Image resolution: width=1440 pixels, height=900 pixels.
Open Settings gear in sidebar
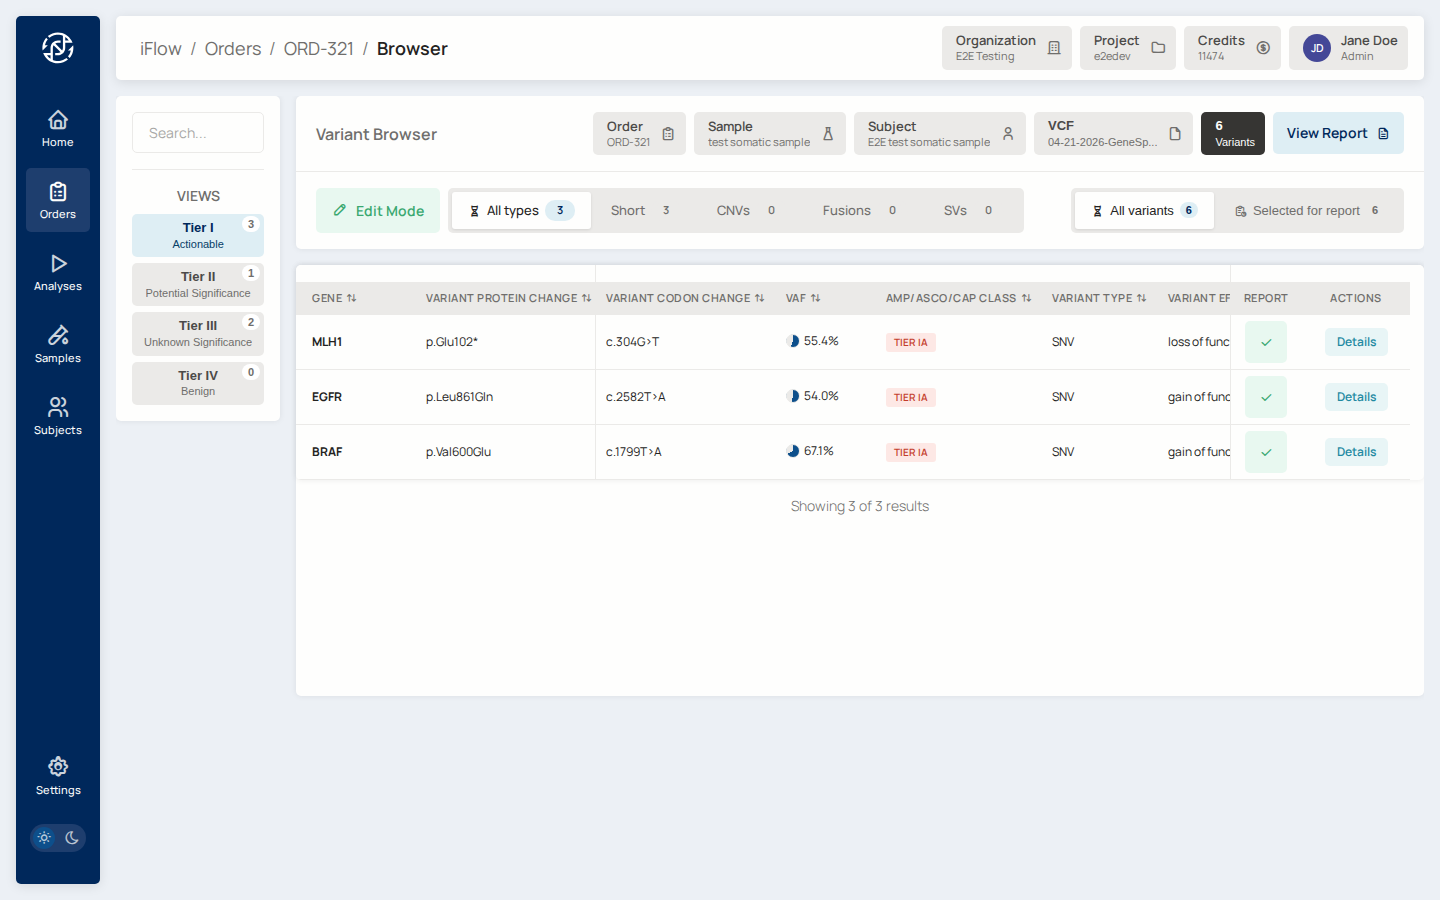(x=58, y=776)
